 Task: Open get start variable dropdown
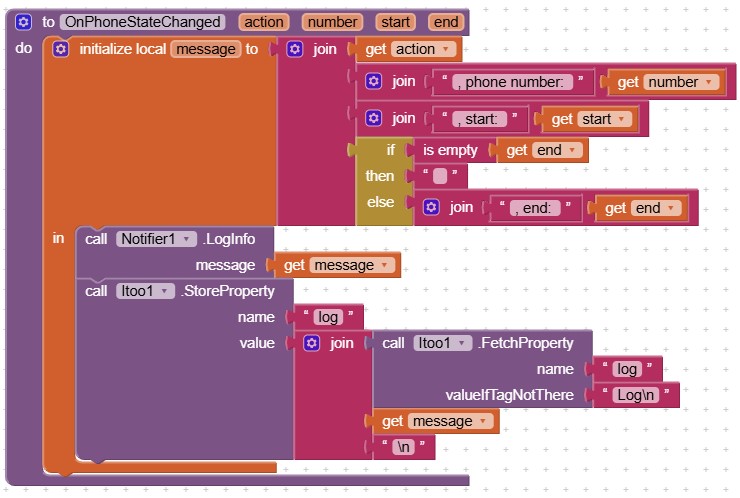pyautogui.click(x=624, y=119)
